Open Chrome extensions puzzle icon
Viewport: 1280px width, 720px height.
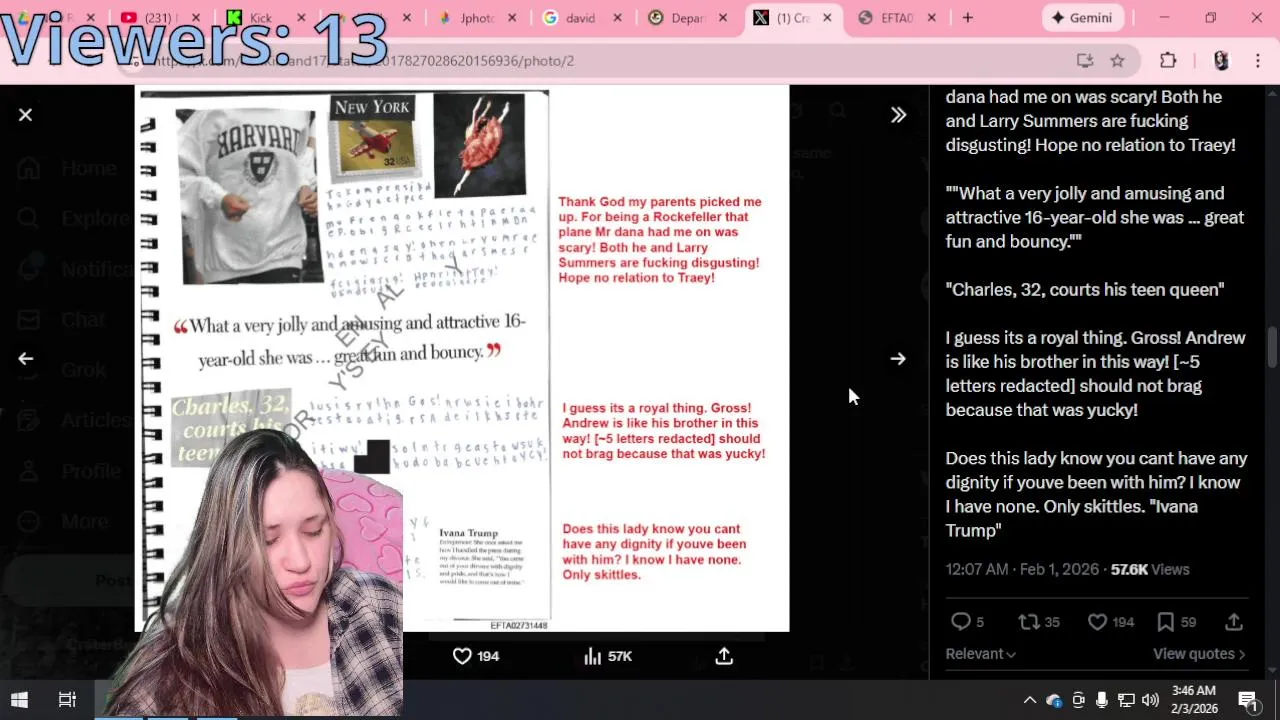pos(1168,61)
